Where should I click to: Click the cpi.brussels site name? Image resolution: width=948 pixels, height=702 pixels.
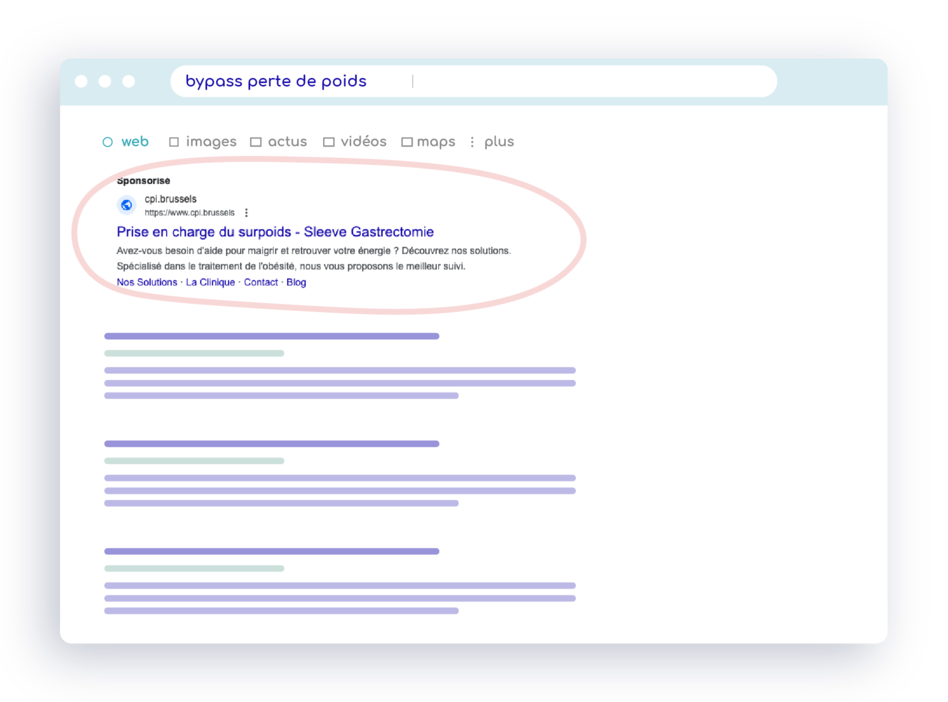pyautogui.click(x=171, y=199)
